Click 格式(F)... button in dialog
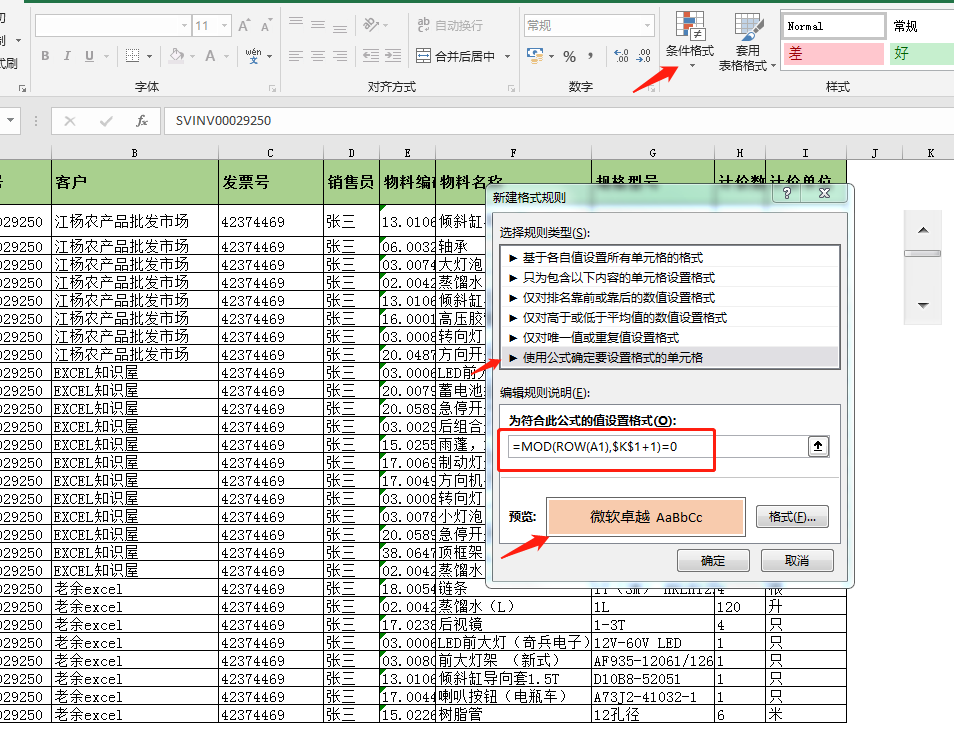Screen dimensions: 954x738 [792, 517]
